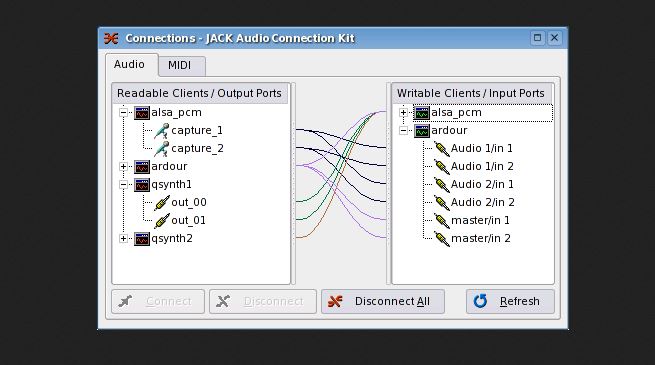Image resolution: width=655 pixels, height=365 pixels.
Task: Select Audio 1/in 1 input port
Action: (x=482, y=149)
